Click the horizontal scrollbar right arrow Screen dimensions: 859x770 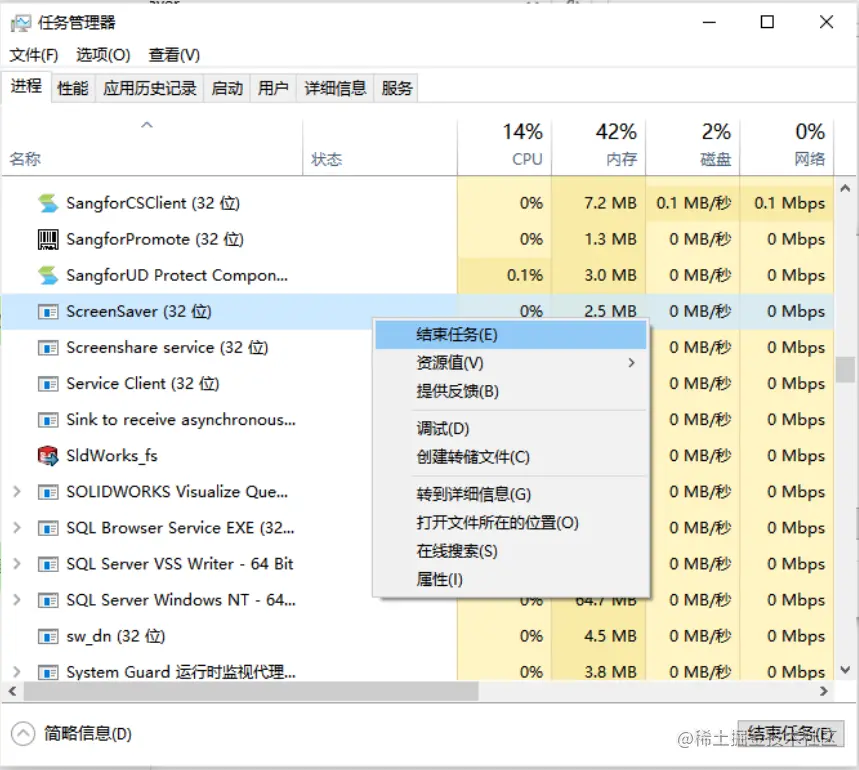(x=823, y=691)
